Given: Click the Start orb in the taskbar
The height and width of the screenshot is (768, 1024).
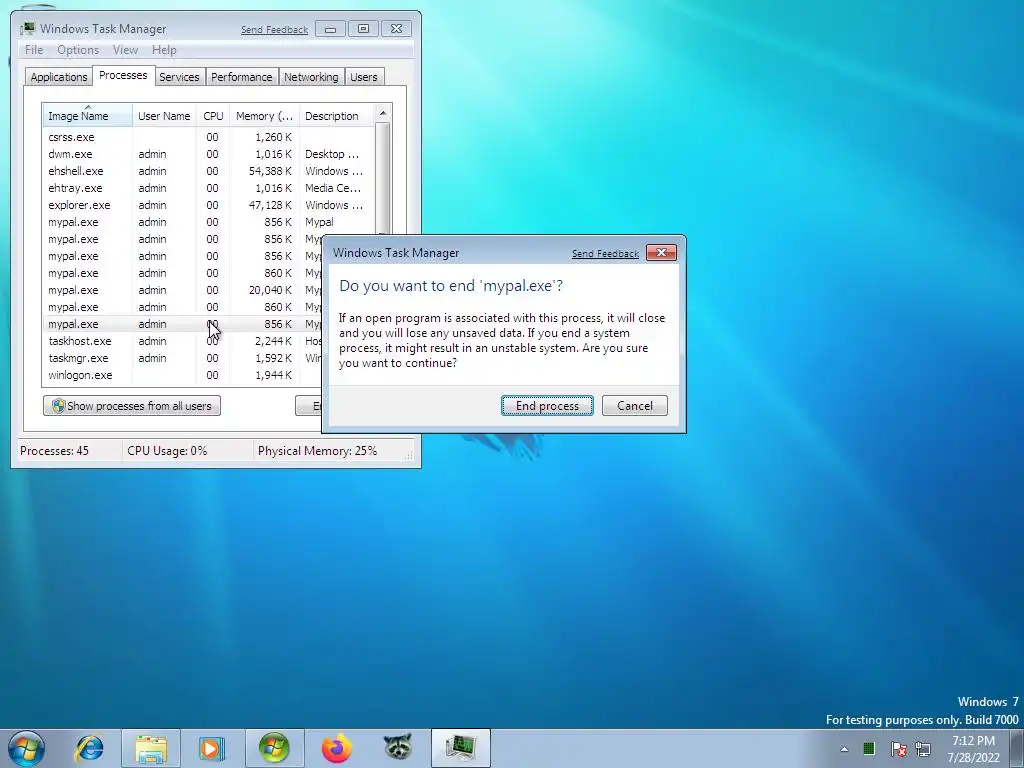Looking at the screenshot, I should pyautogui.click(x=26, y=748).
